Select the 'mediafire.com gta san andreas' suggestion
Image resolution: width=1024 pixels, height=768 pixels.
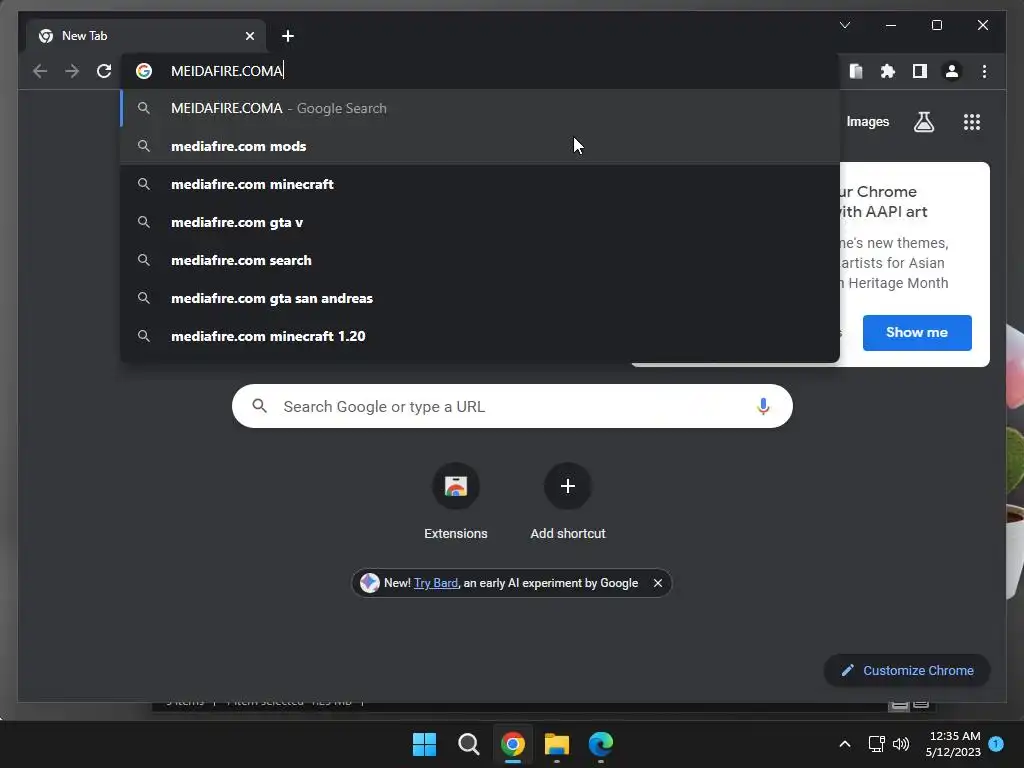point(480,298)
